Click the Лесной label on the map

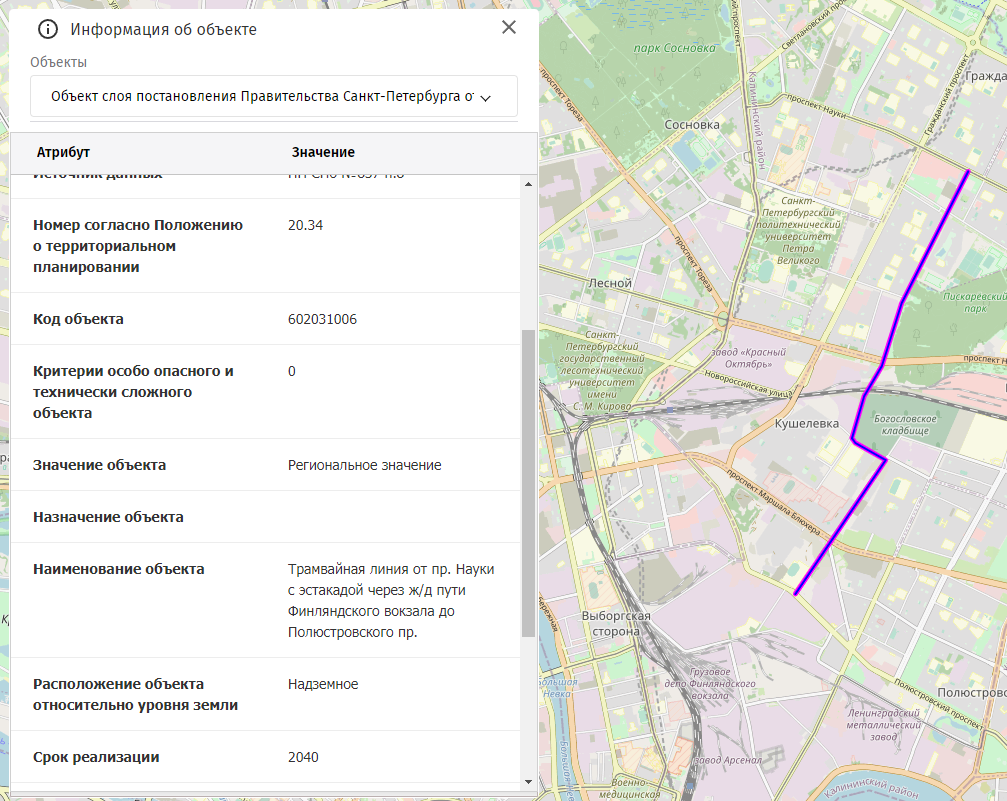(x=610, y=283)
